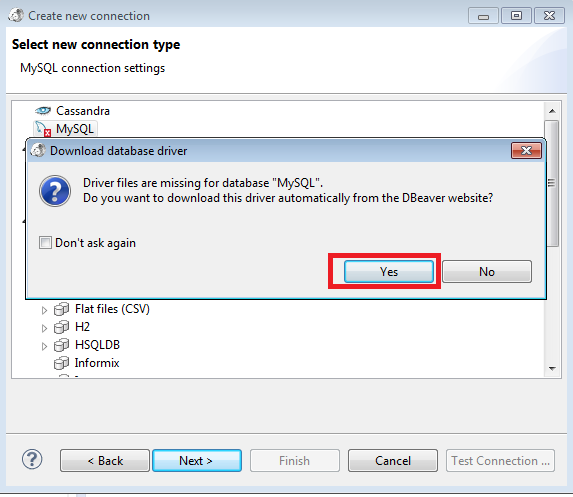Viewport: 573px width, 497px height.
Task: Confirm driver download with Yes
Action: [389, 272]
